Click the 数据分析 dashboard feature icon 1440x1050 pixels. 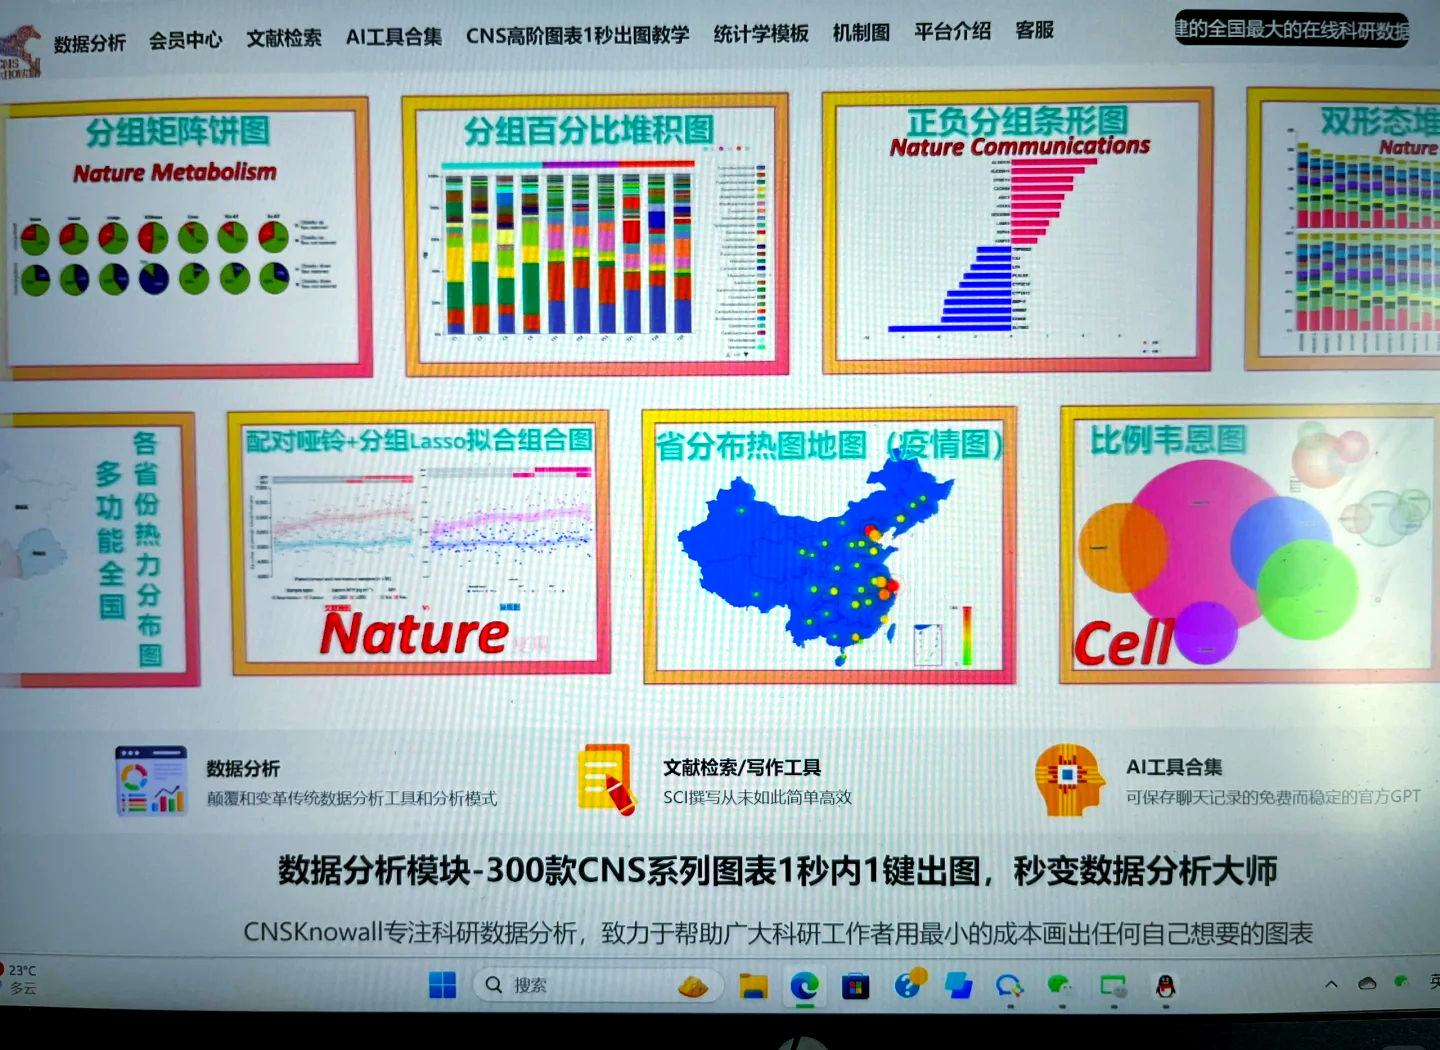tap(151, 781)
